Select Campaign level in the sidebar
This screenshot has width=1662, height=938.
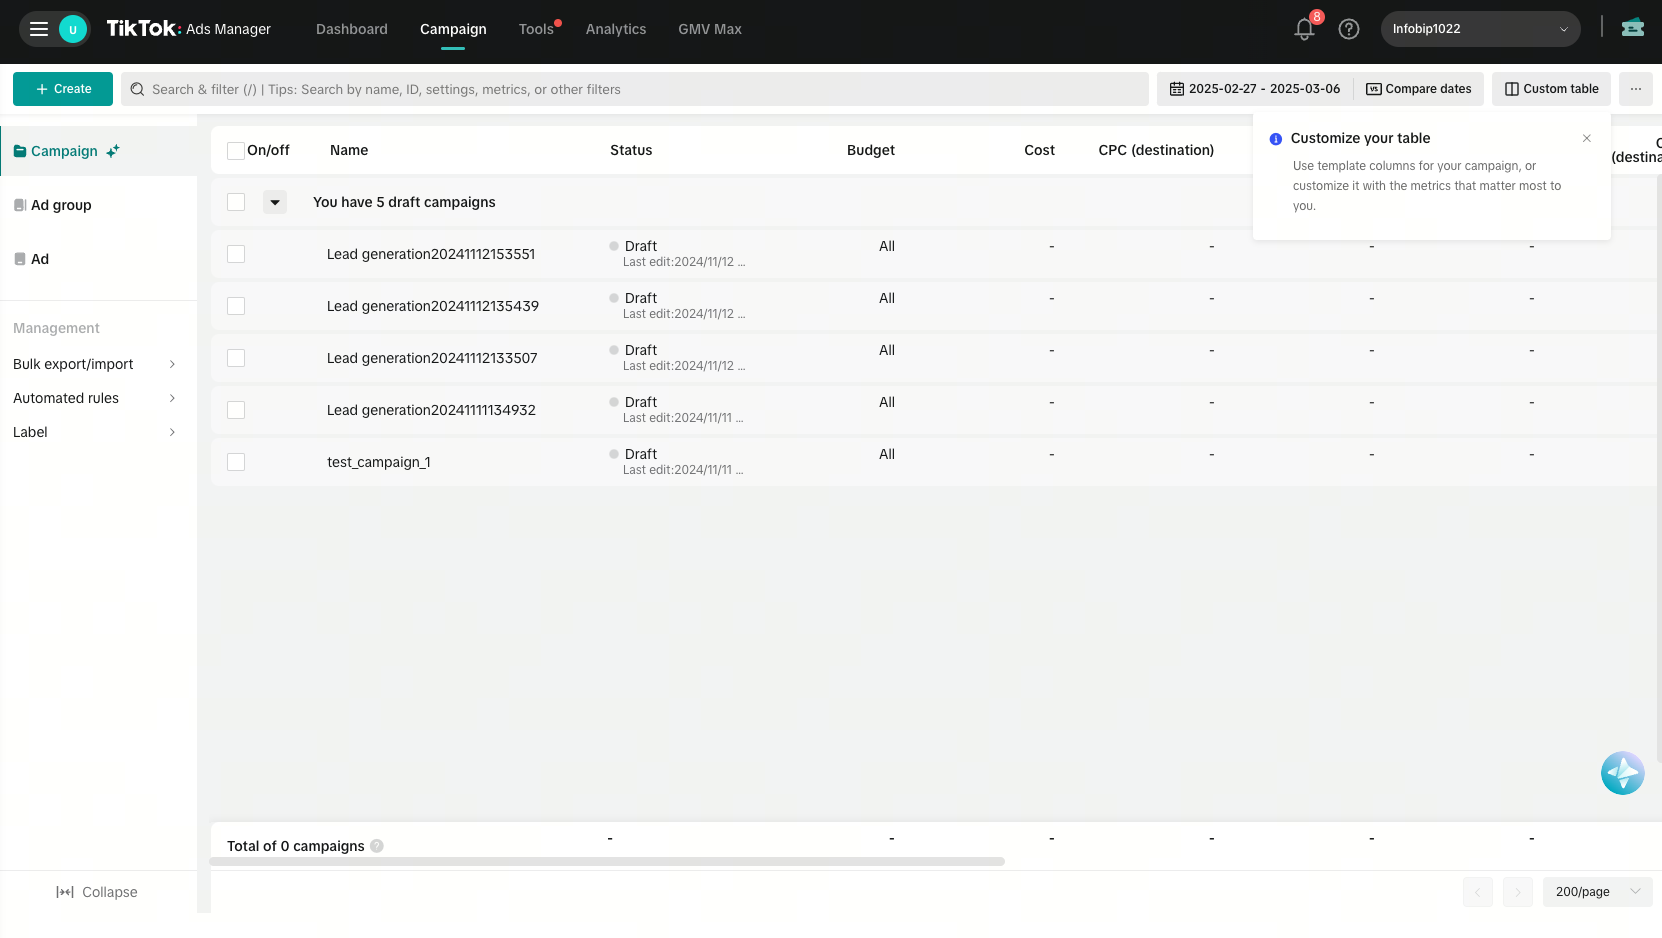[x=99, y=151]
